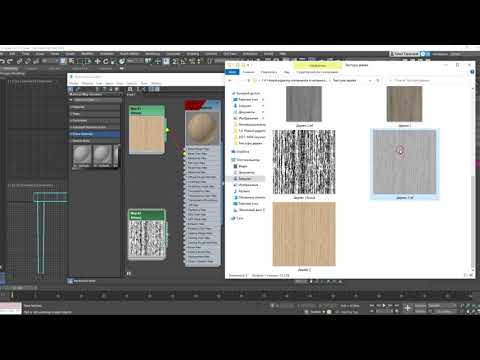Screen dimensions: 480x360
Task: Activate the Unlink Selection tool
Action: pyautogui.click(x=28, y=61)
